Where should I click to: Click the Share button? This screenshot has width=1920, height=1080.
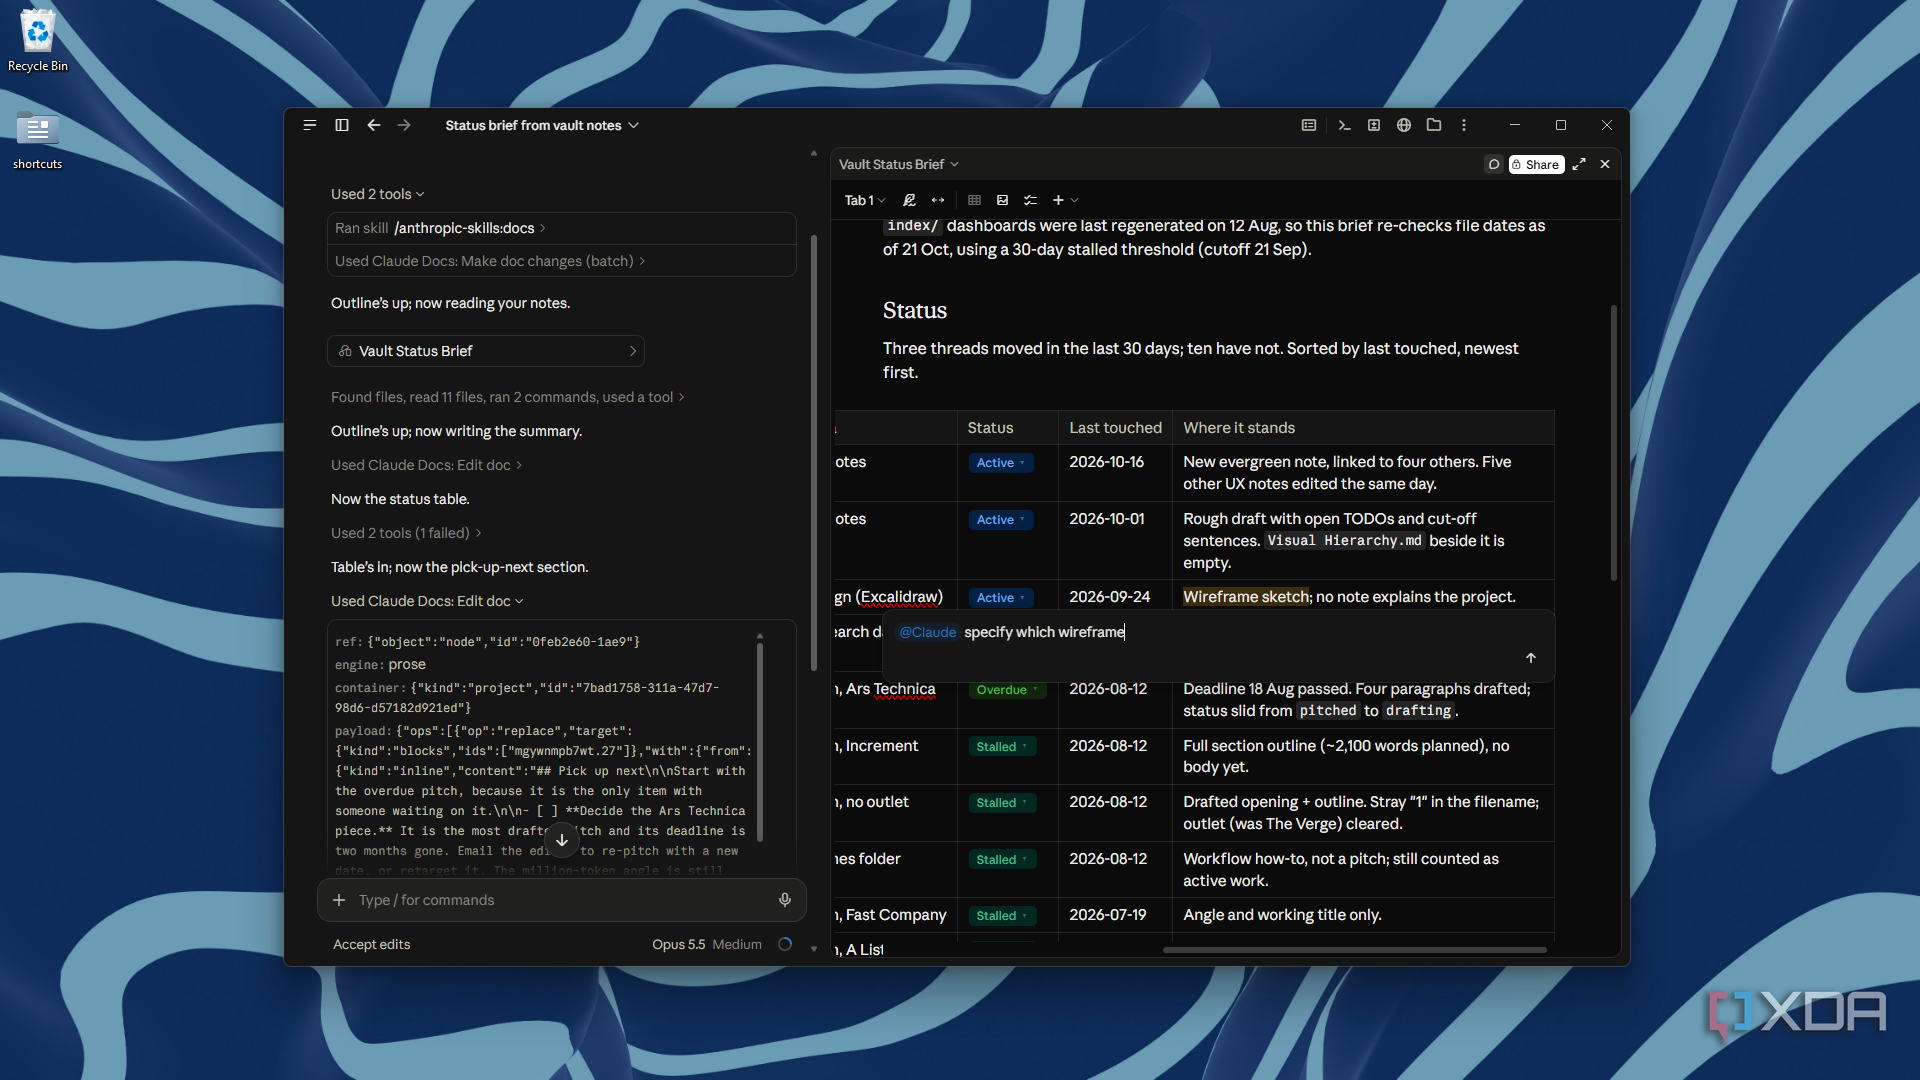(x=1536, y=164)
